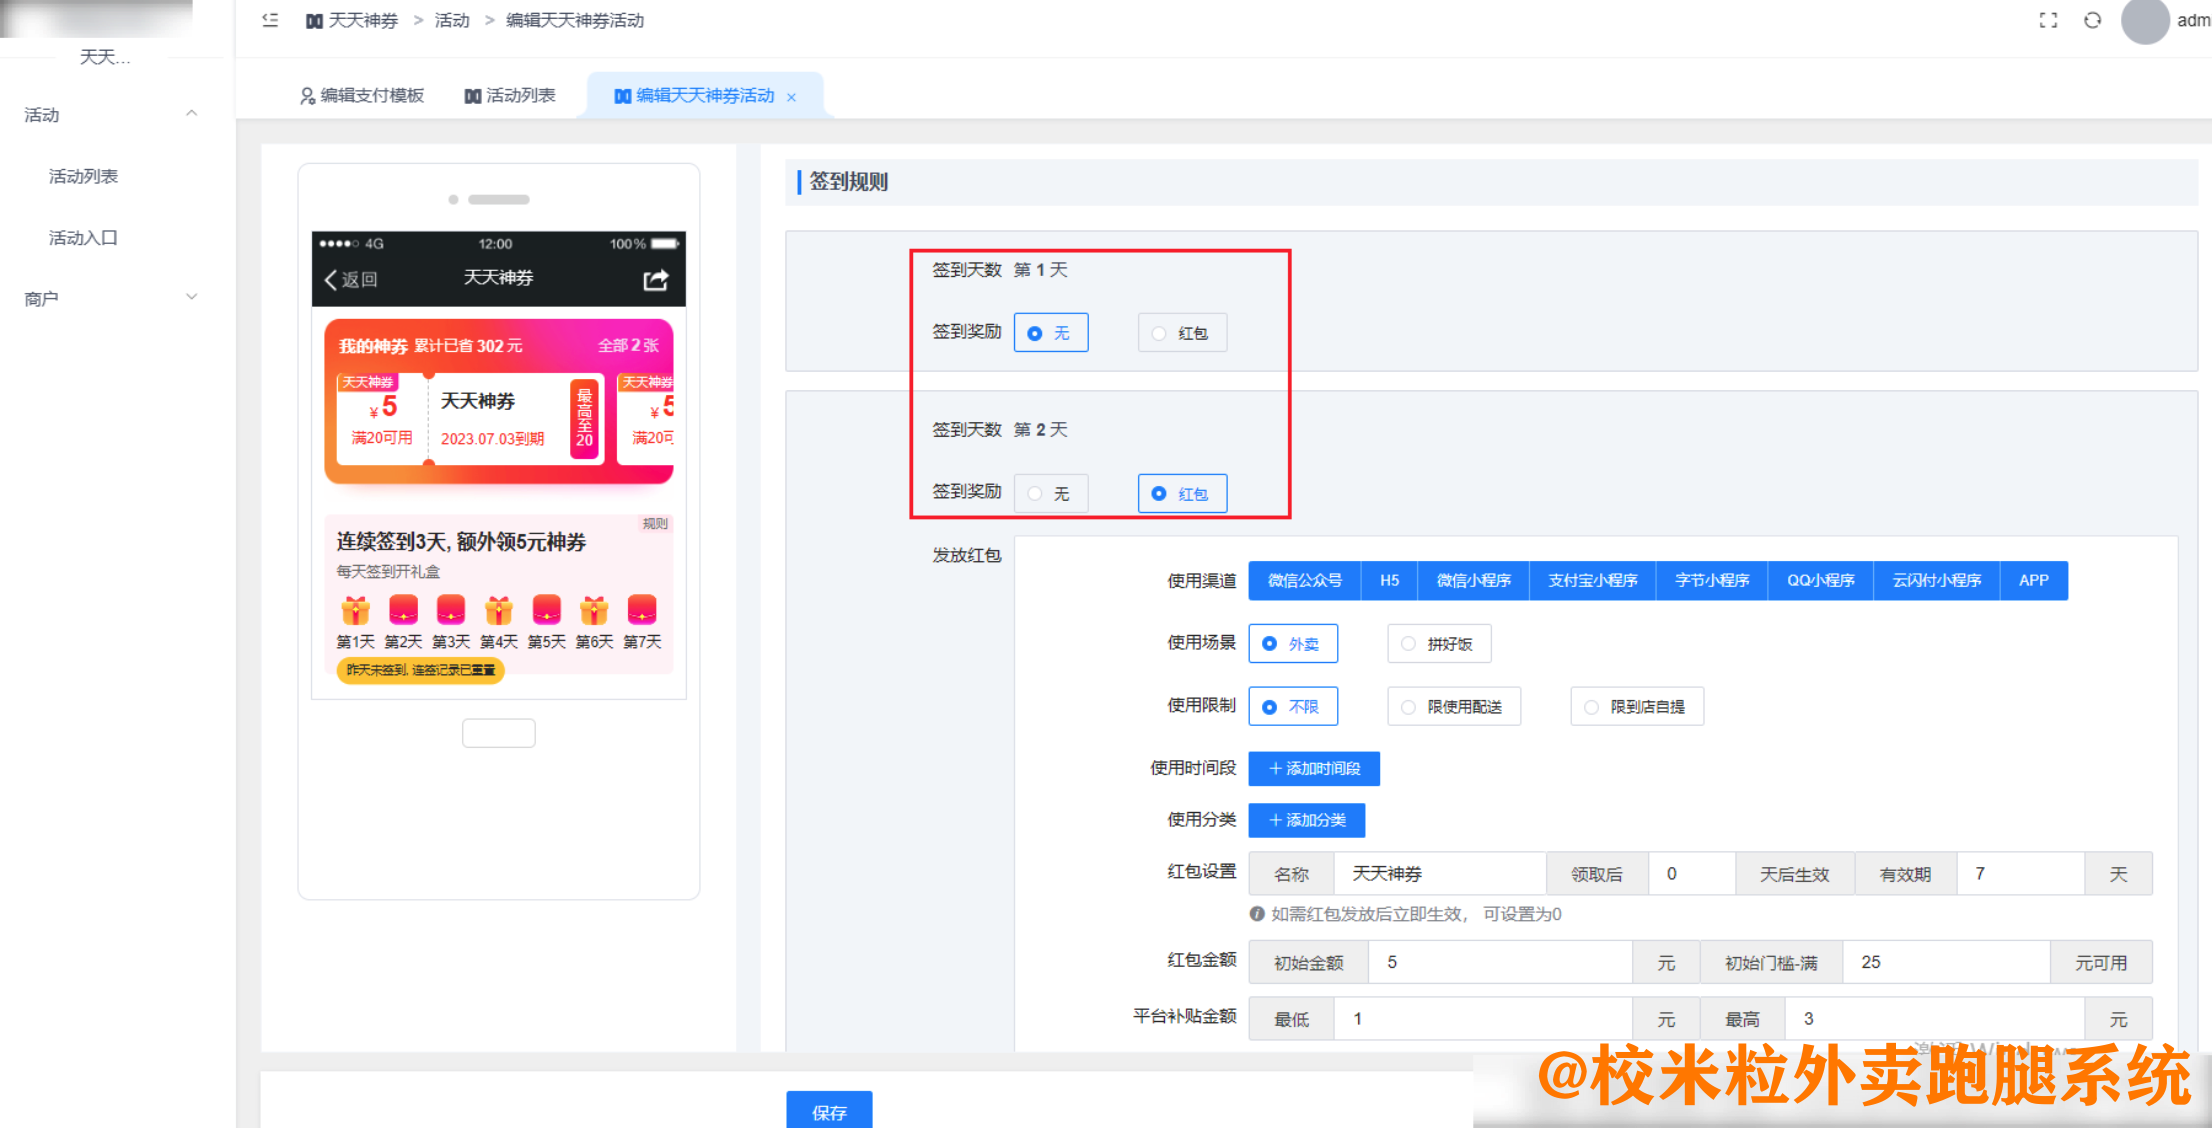The height and width of the screenshot is (1128, 2212).
Task: Close the 编辑天天神券活动 tab
Action: (791, 96)
